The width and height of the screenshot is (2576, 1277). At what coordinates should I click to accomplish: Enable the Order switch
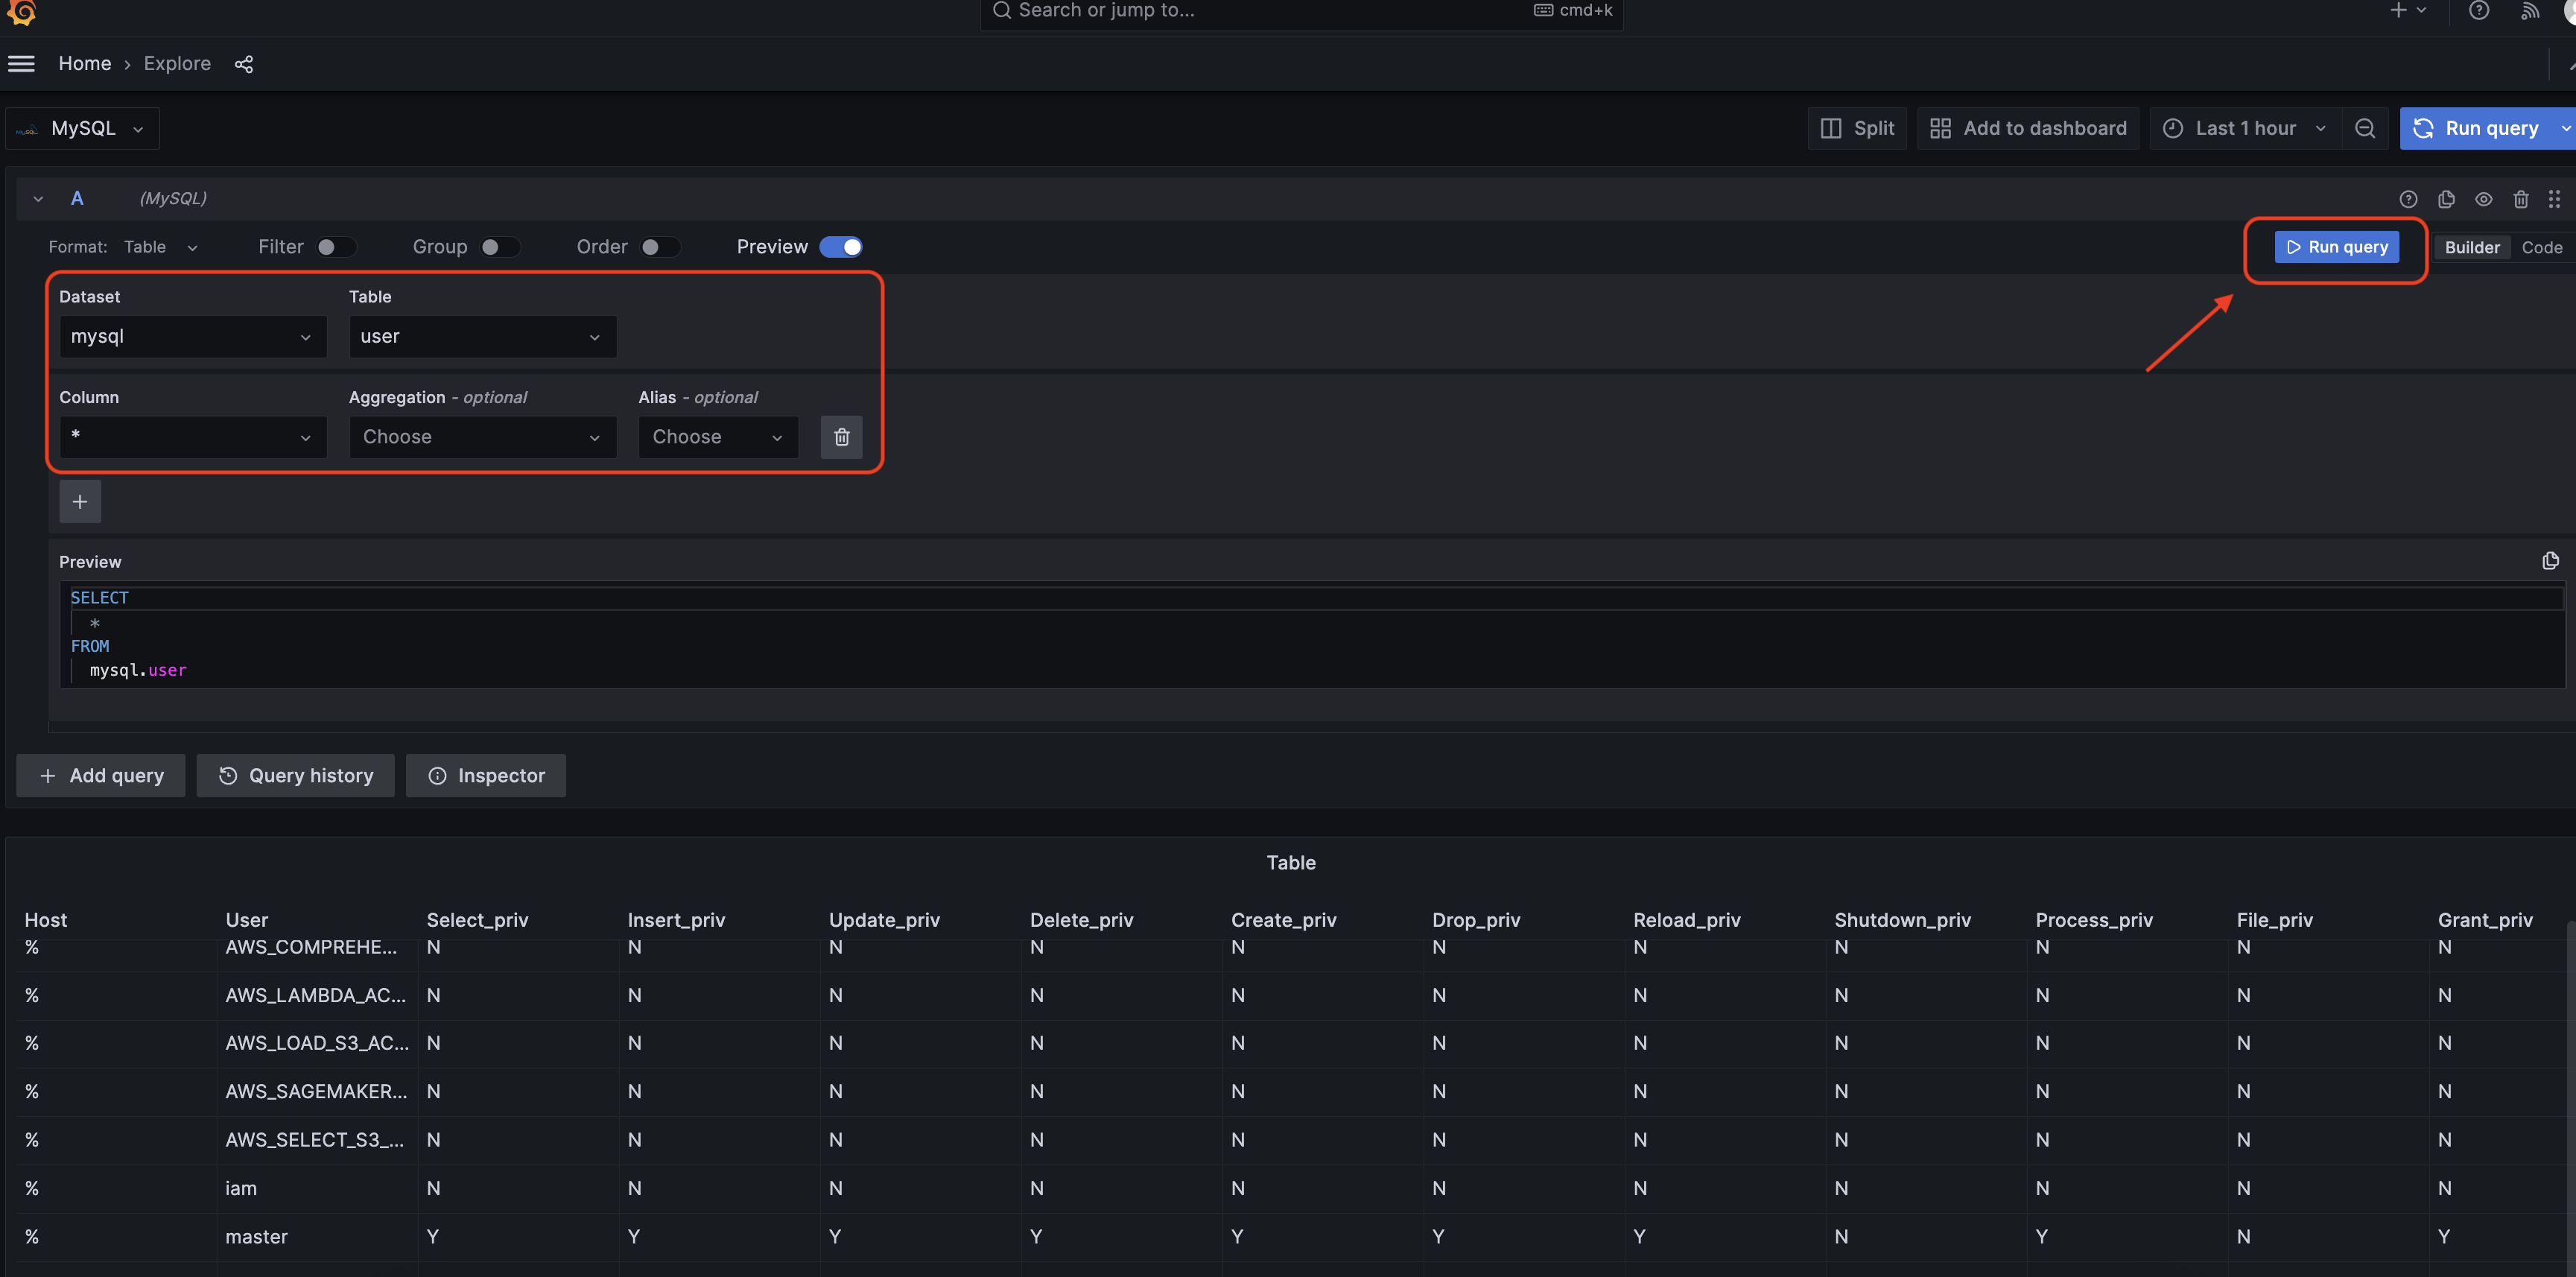[x=660, y=247]
